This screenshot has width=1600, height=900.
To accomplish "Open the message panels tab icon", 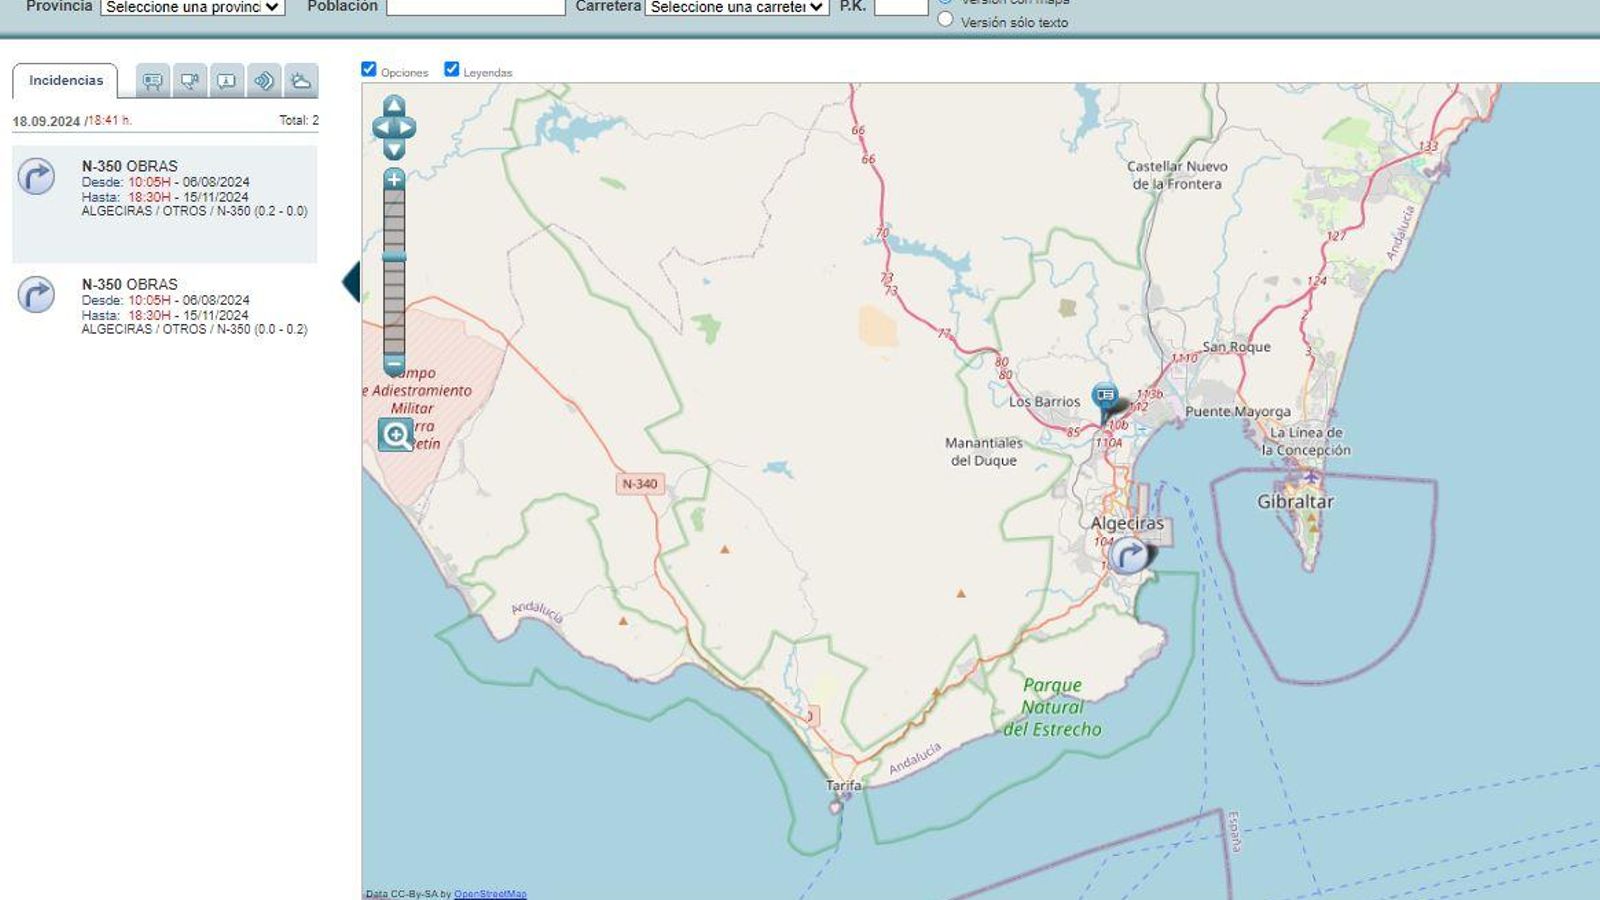I will [153, 81].
